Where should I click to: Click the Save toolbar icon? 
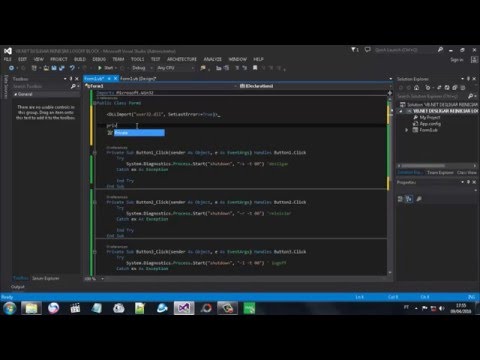(54, 68)
